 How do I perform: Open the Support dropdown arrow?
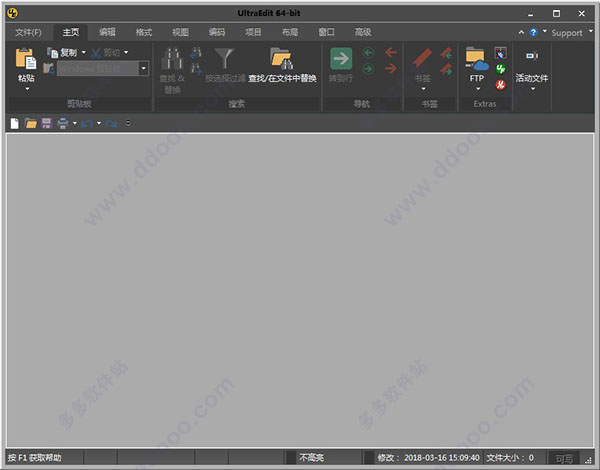coord(590,31)
